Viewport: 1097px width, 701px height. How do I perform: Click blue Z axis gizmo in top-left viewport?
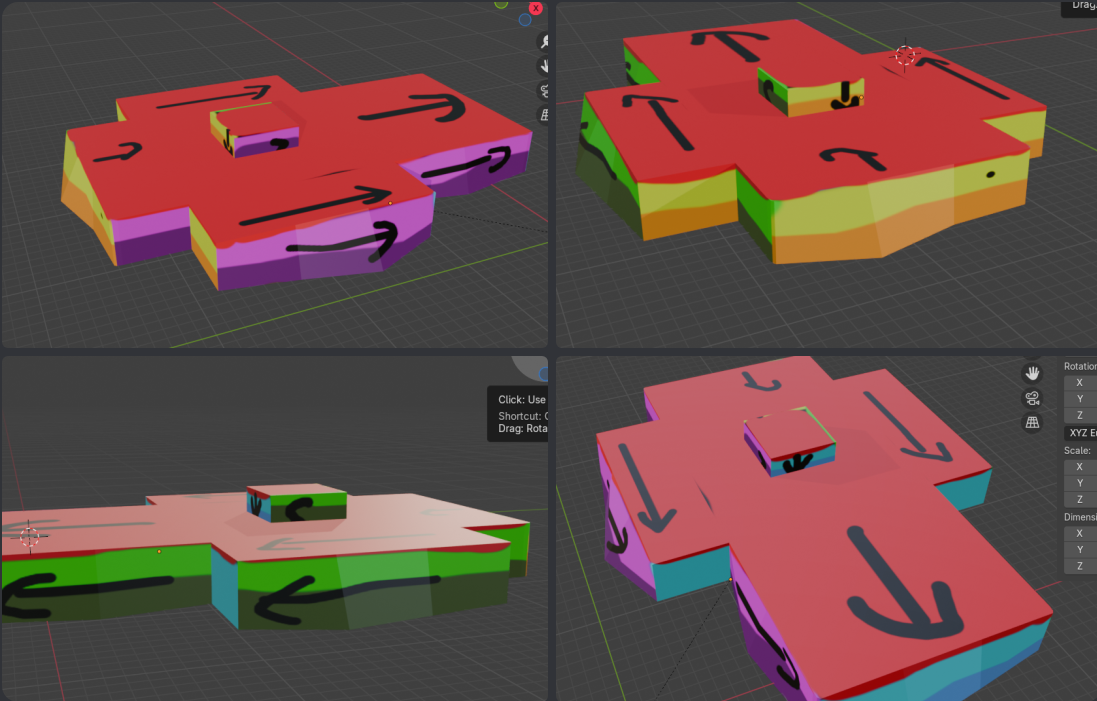click(x=525, y=19)
